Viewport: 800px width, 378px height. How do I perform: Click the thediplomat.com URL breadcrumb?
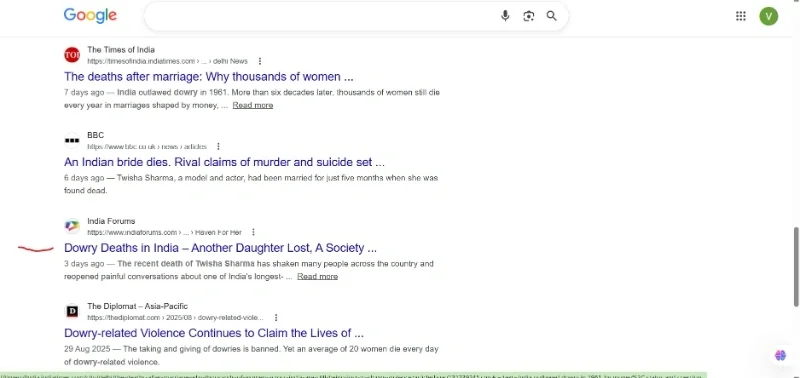176,317
